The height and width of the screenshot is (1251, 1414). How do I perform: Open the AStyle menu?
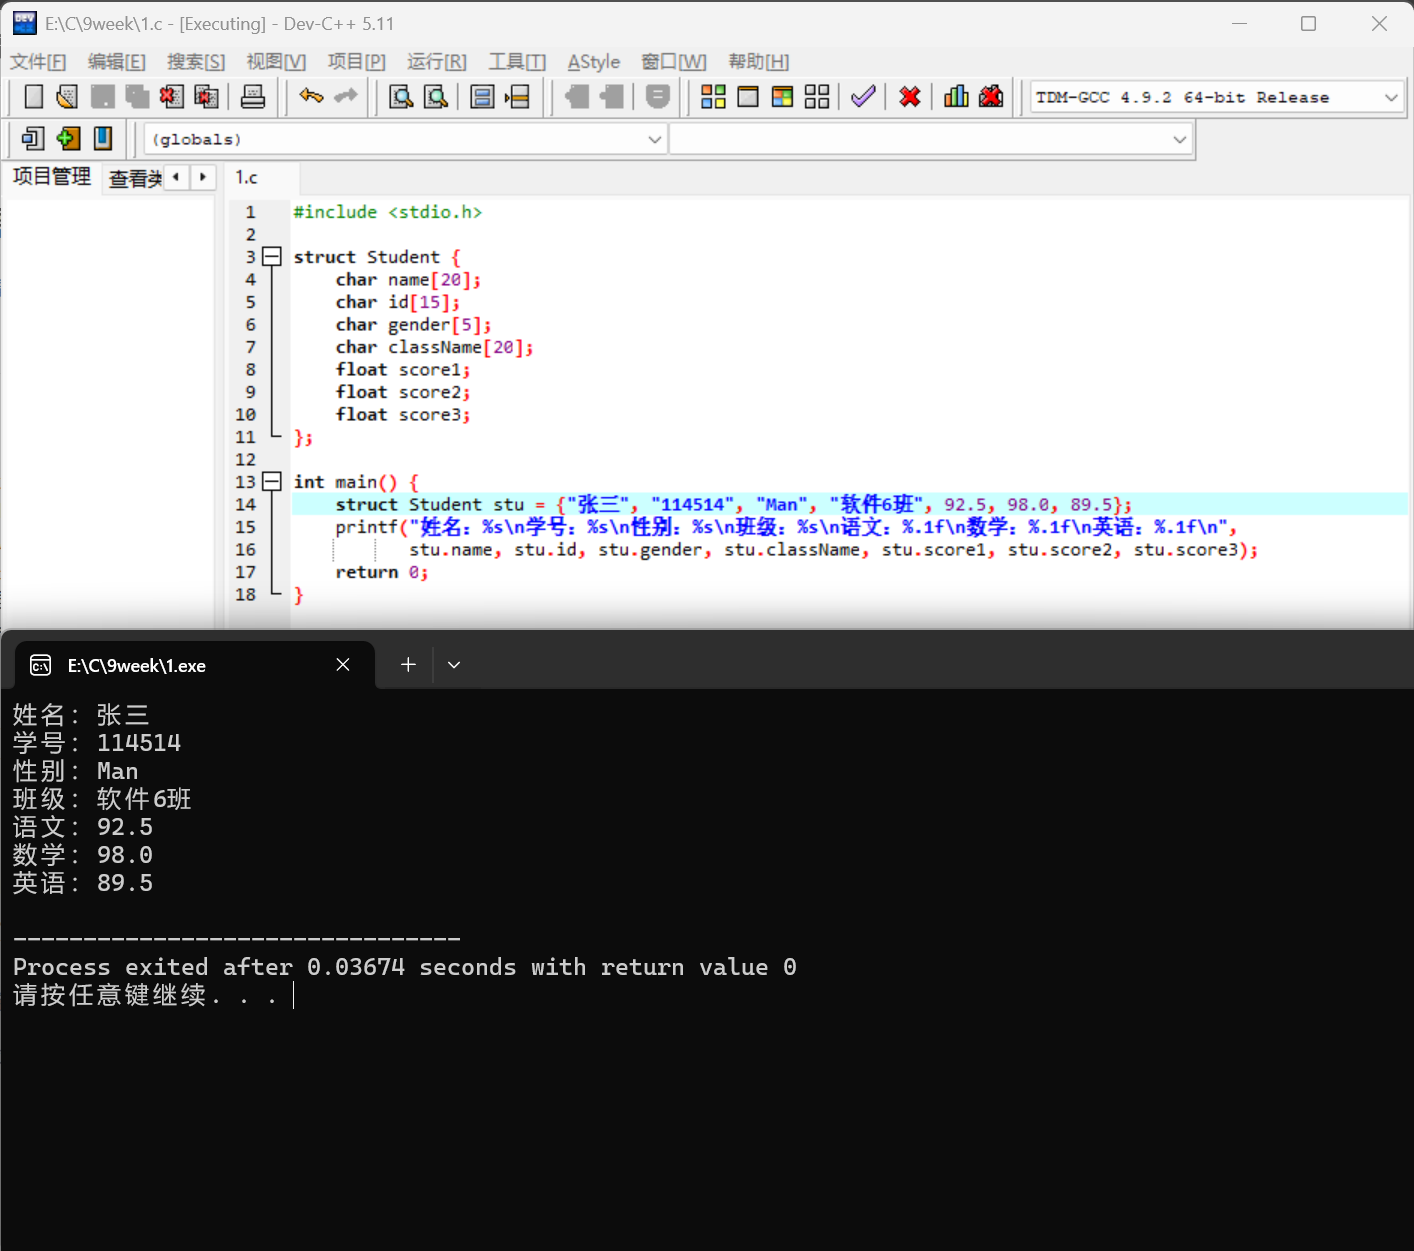point(594,62)
